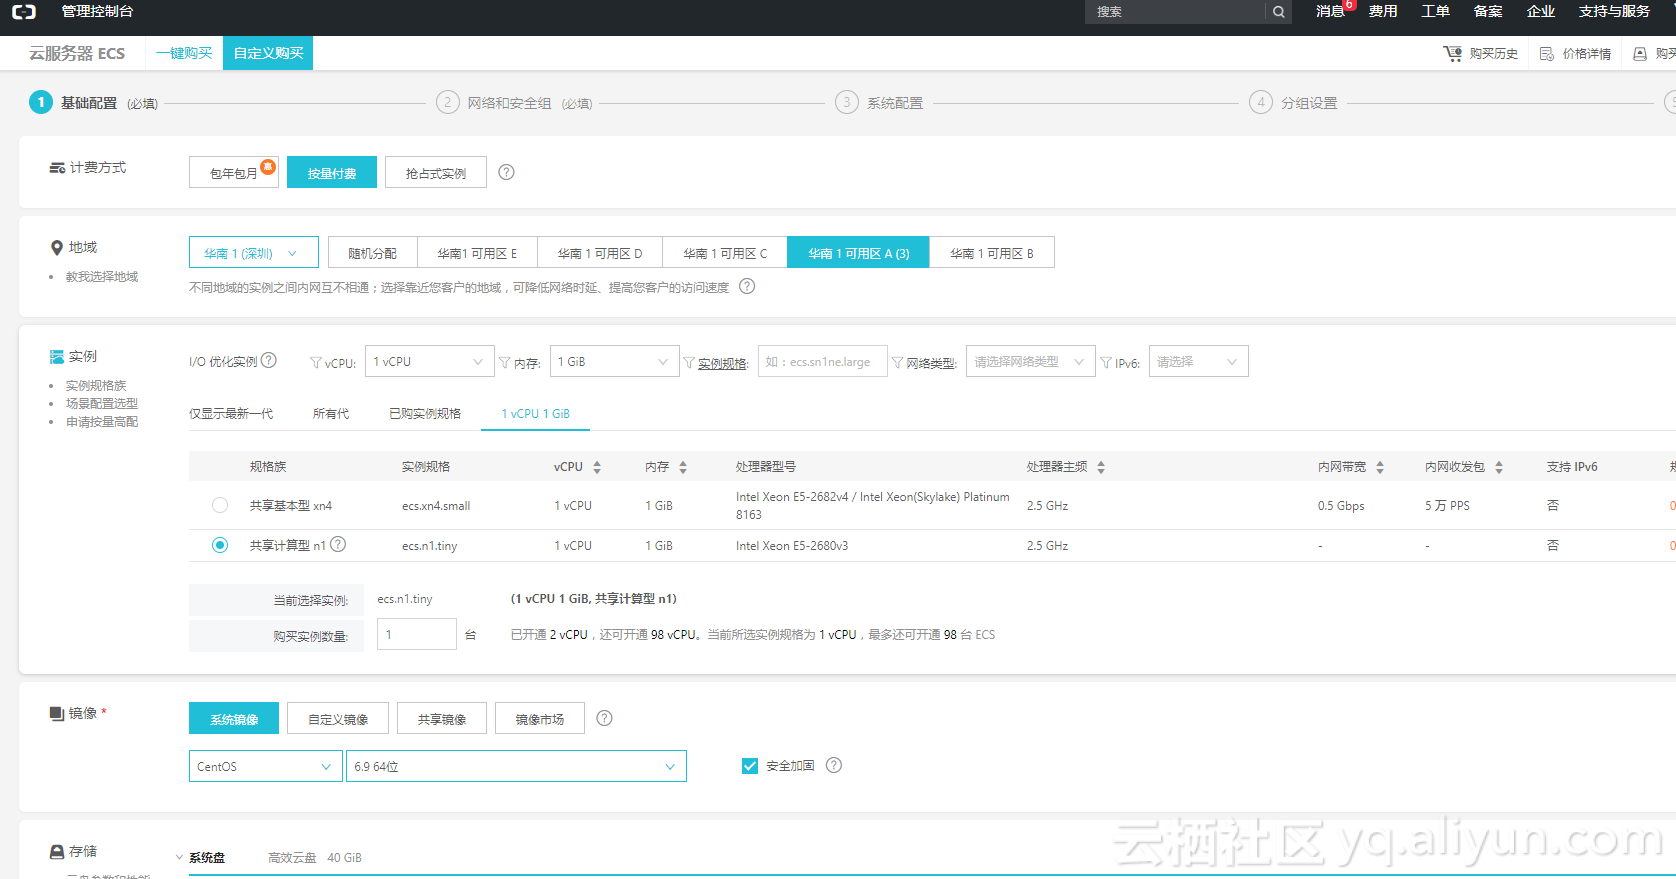The height and width of the screenshot is (879, 1676).
Task: Open the 工单 menu in top bar
Action: 1435,11
